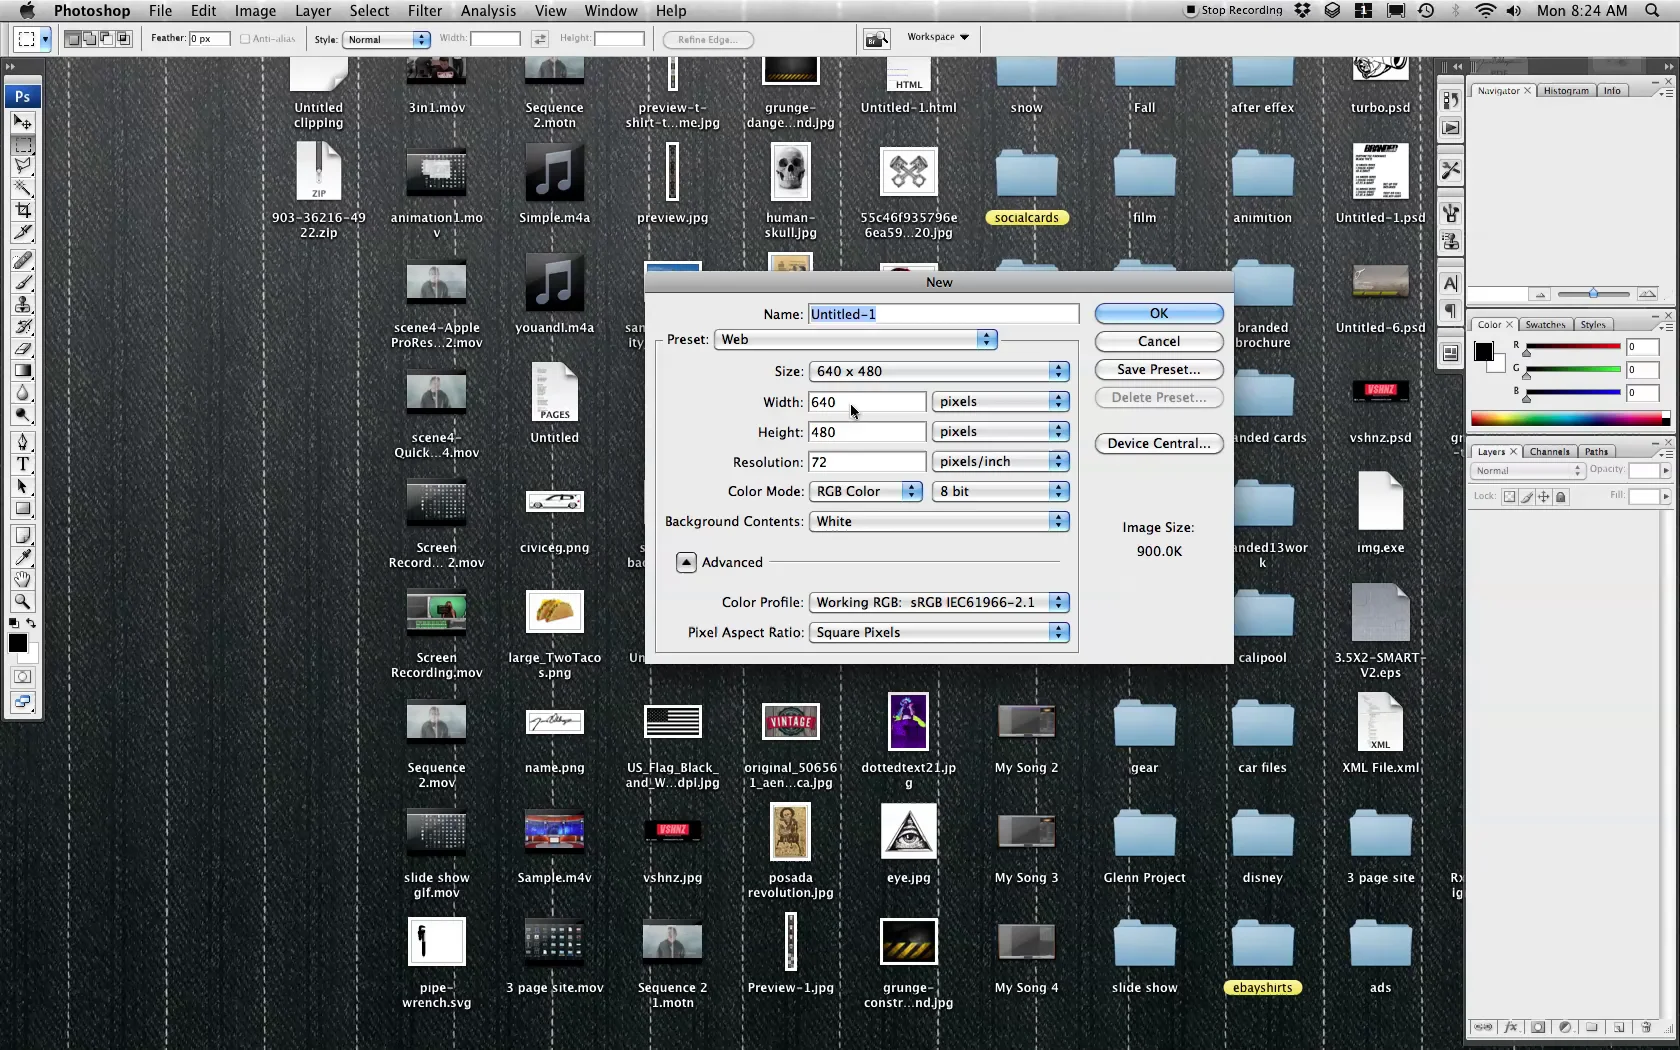
Task: Open the Size dropdown 640 x 480
Action: click(939, 371)
